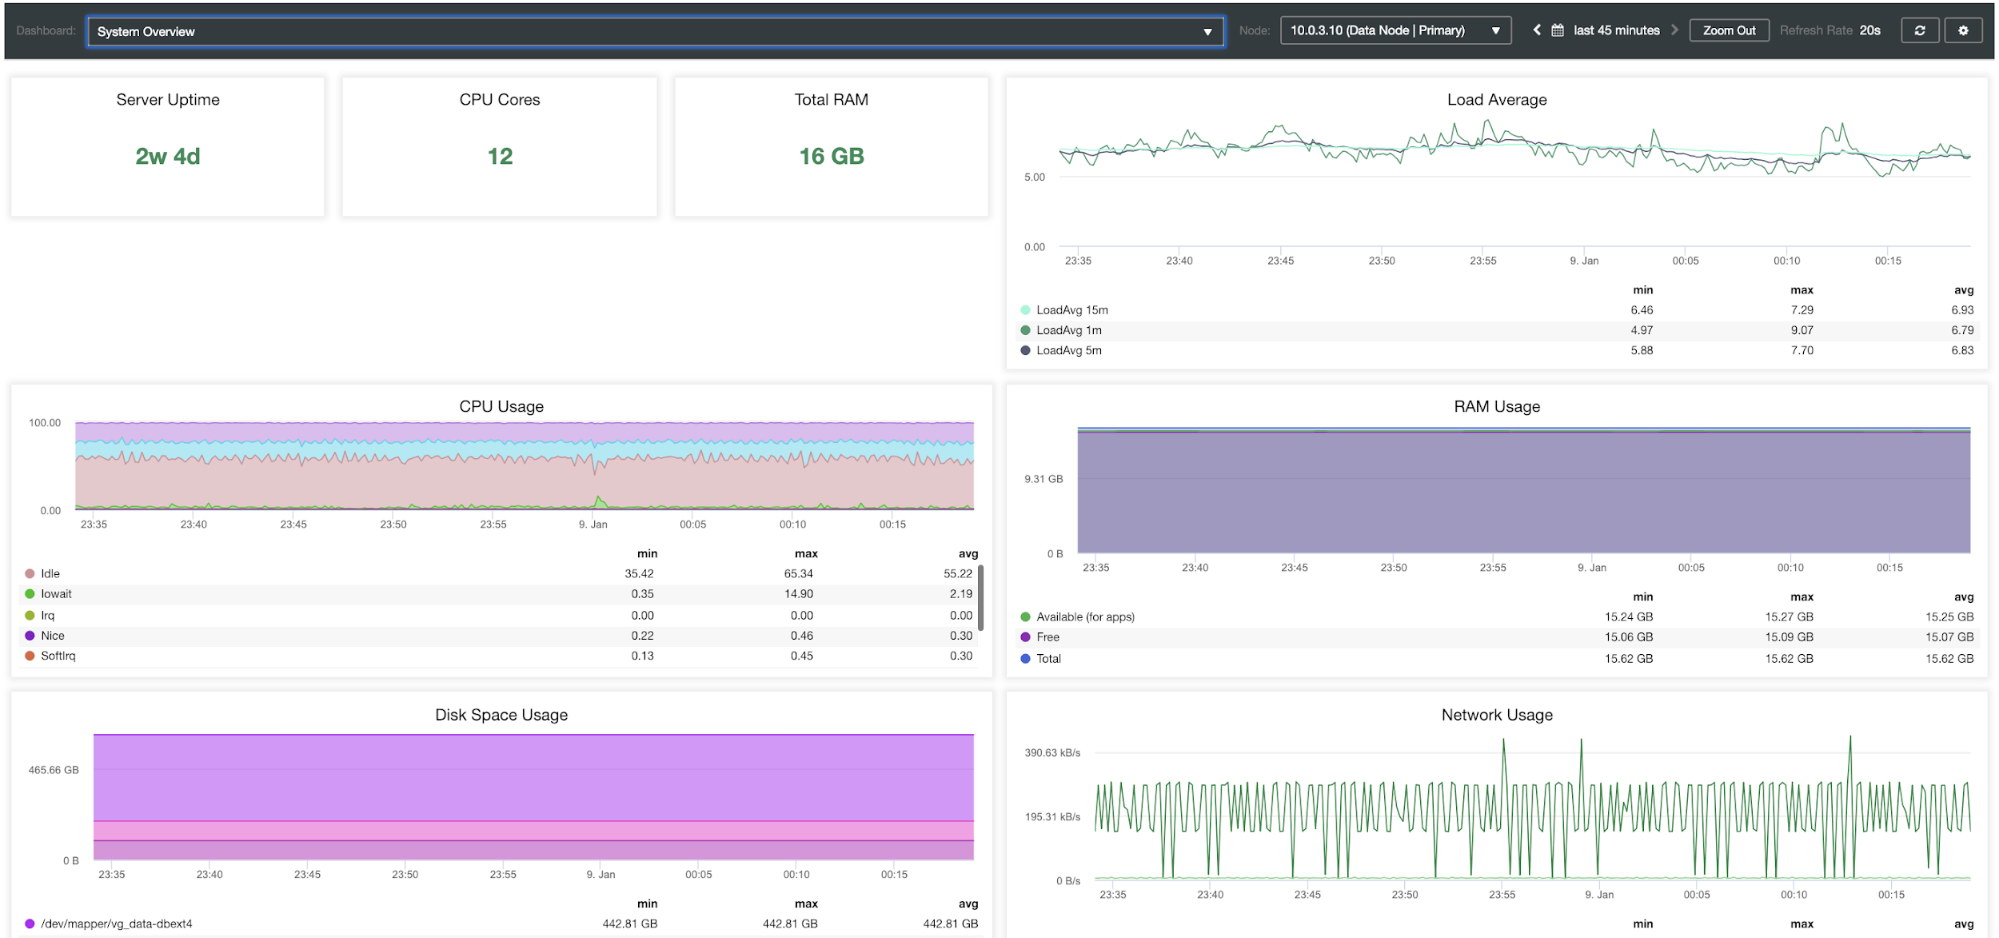Click the CPU Usage legend scrollbar

pyautogui.click(x=981, y=598)
